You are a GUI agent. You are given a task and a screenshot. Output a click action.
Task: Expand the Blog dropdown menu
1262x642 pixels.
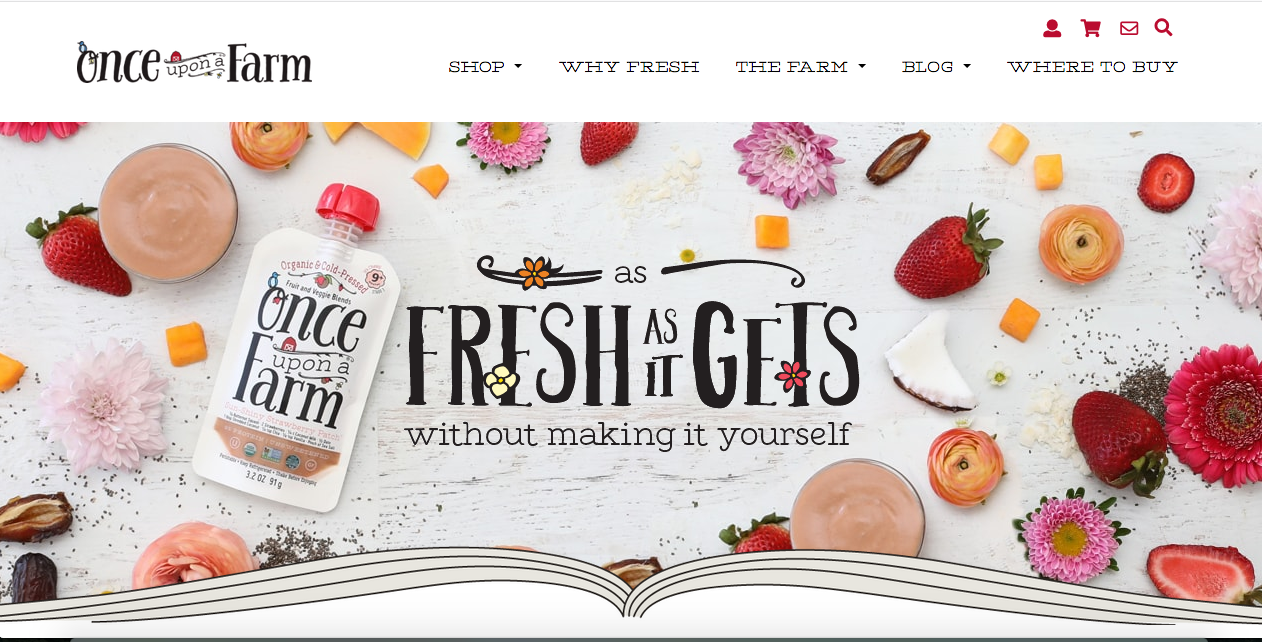(x=936, y=67)
